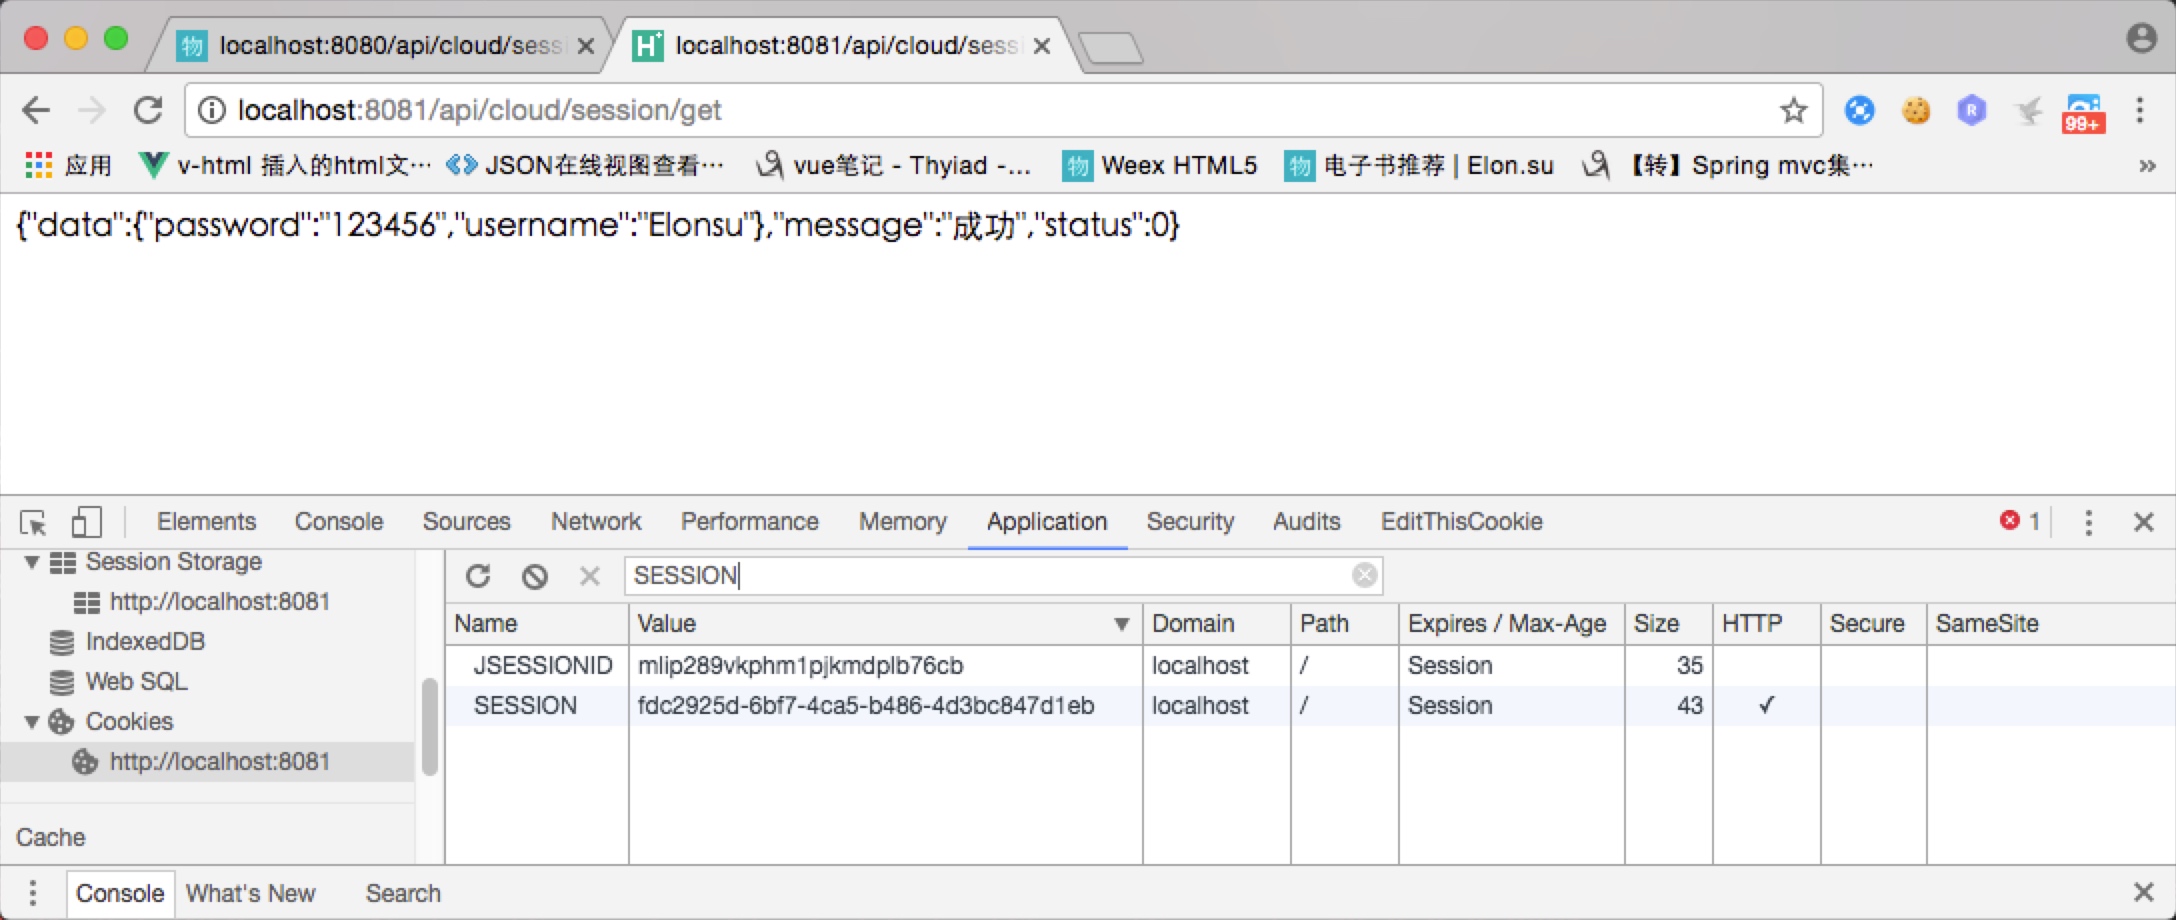Switch to the Audits tab
The height and width of the screenshot is (920, 2176).
[x=1306, y=522]
